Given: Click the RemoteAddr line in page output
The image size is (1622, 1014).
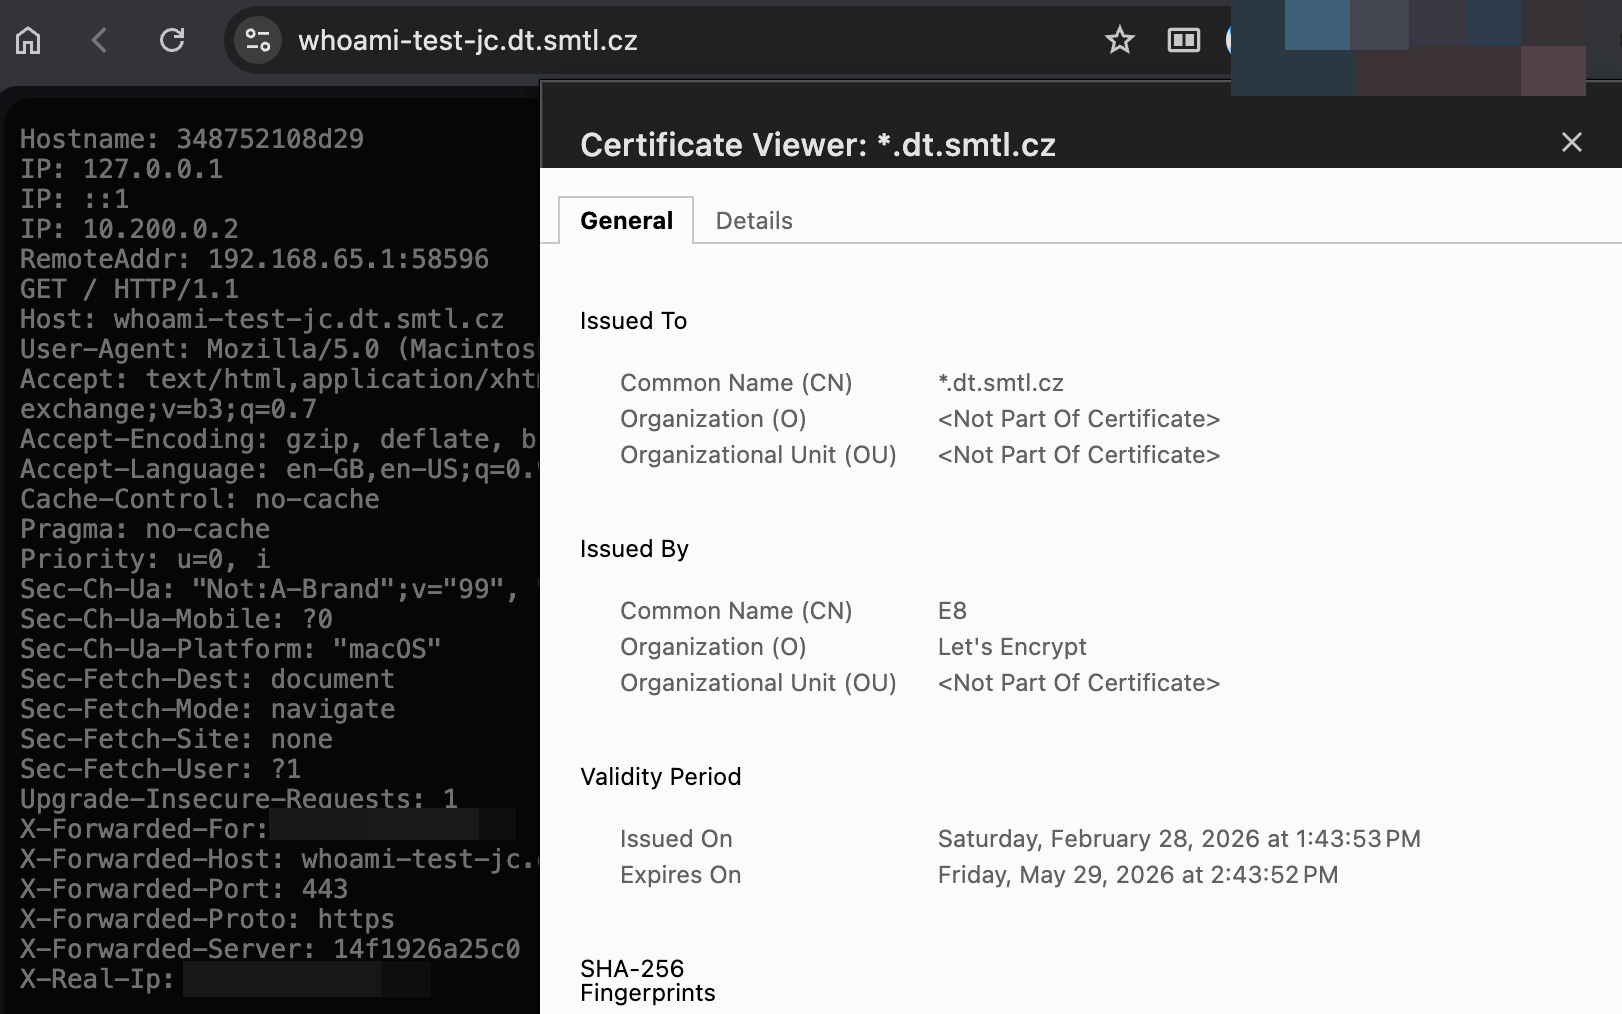Looking at the screenshot, I should (x=254, y=259).
